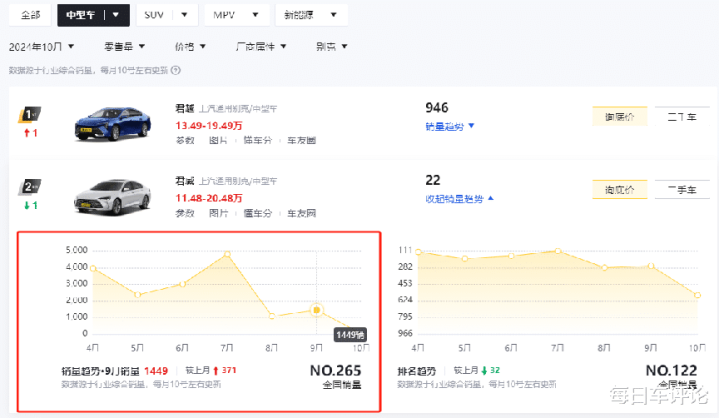Click the 13.49-19.49万 price text
Screen dimensions: 719x418
[209, 125]
